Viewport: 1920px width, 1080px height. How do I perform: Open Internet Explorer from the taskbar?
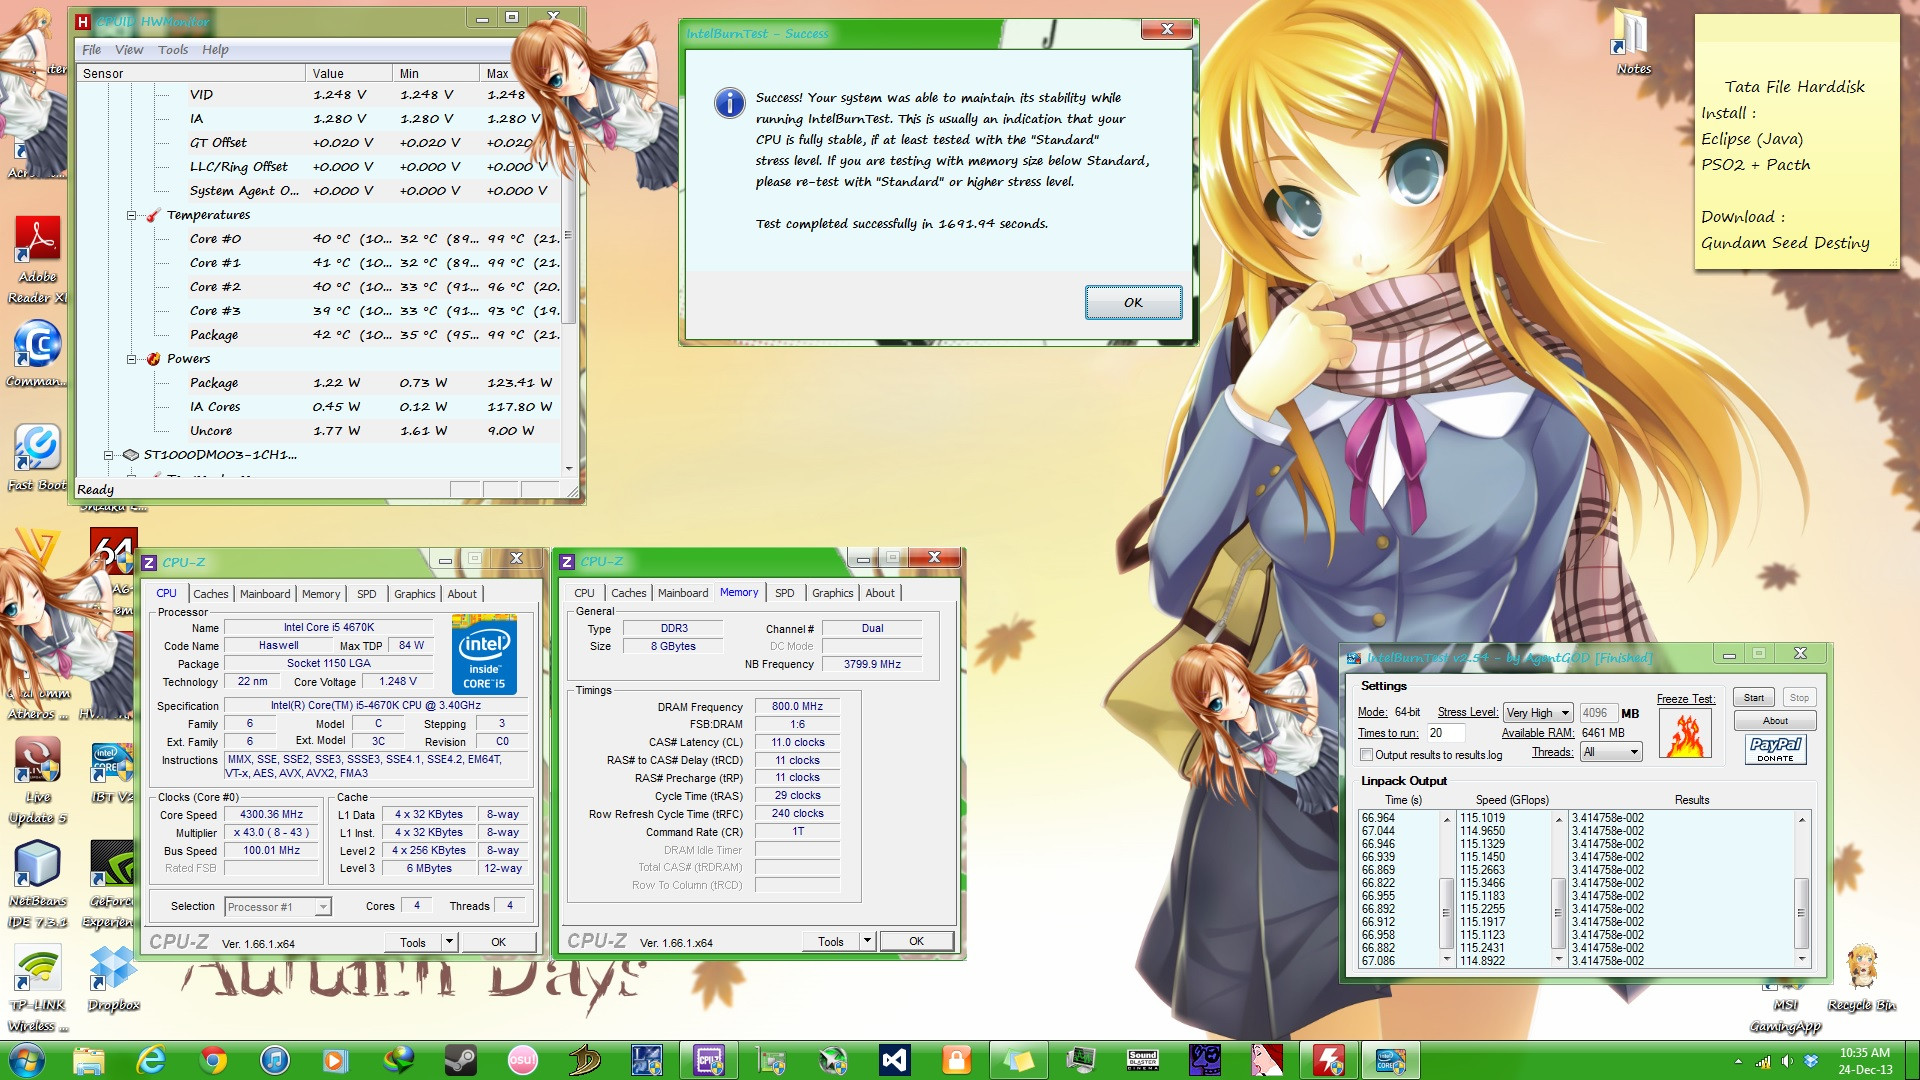click(151, 1060)
